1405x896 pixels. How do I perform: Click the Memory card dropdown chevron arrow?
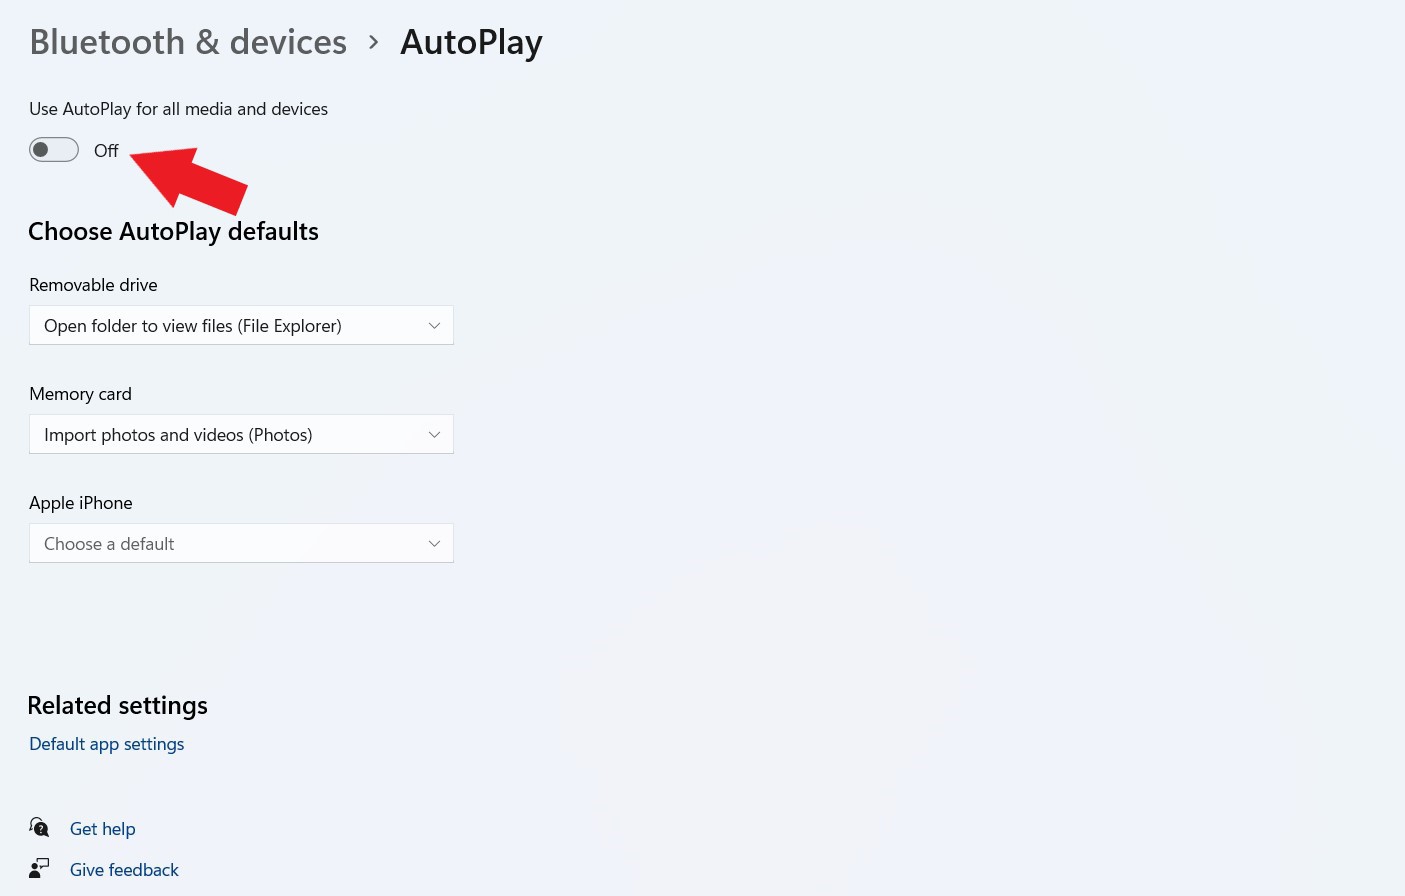coord(434,435)
